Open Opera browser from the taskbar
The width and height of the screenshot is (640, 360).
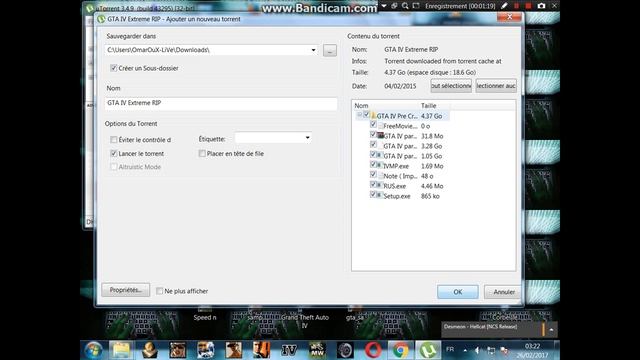[373, 350]
